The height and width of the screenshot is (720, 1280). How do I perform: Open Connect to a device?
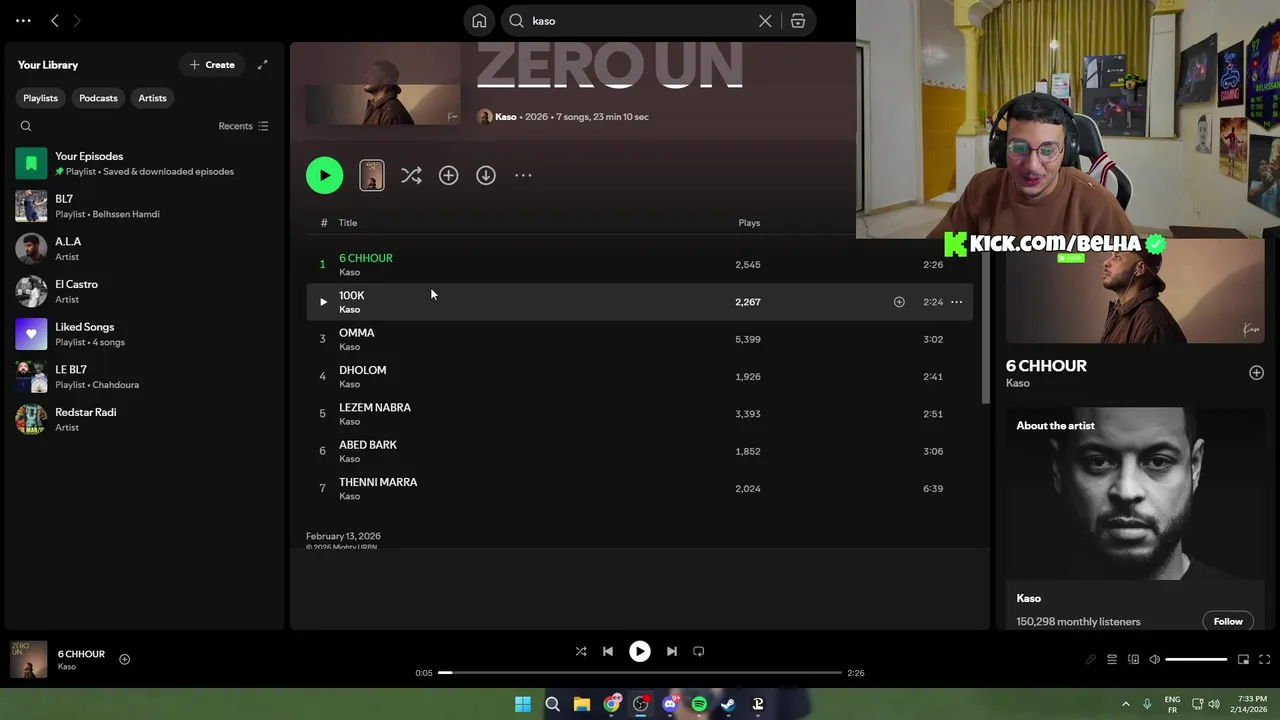[1133, 660]
